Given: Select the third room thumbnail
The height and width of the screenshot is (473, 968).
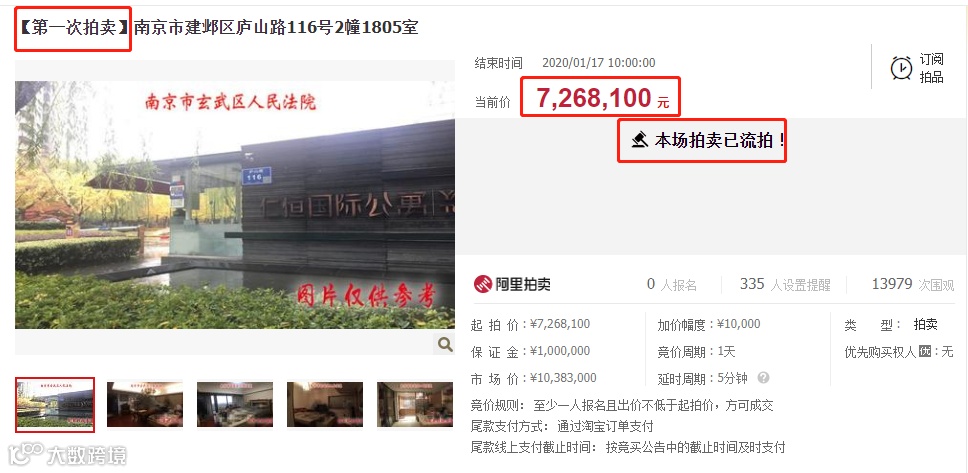Looking at the screenshot, I should point(235,404).
